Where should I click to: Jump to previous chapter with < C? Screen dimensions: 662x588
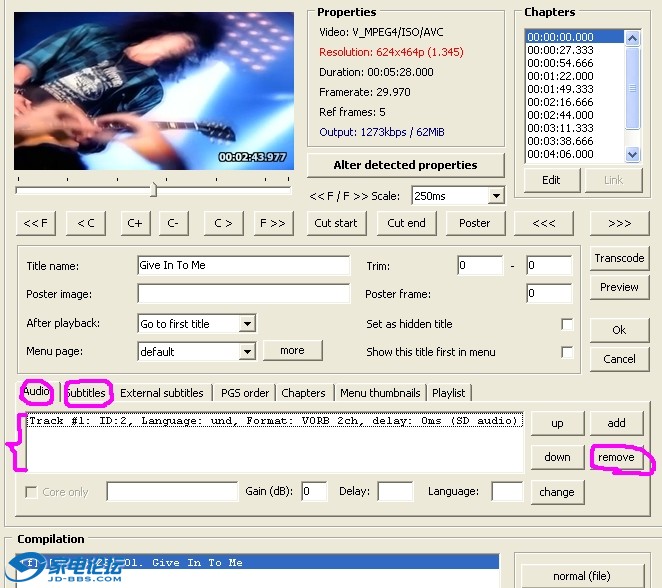85,222
